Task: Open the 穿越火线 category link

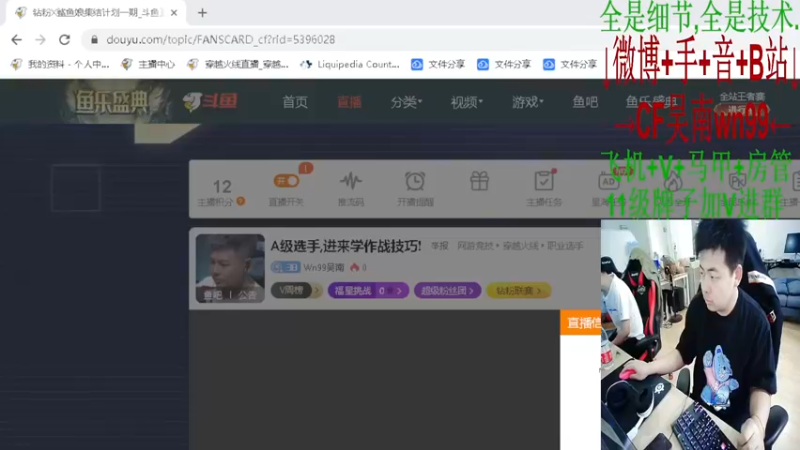Action: pyautogui.click(x=520, y=246)
